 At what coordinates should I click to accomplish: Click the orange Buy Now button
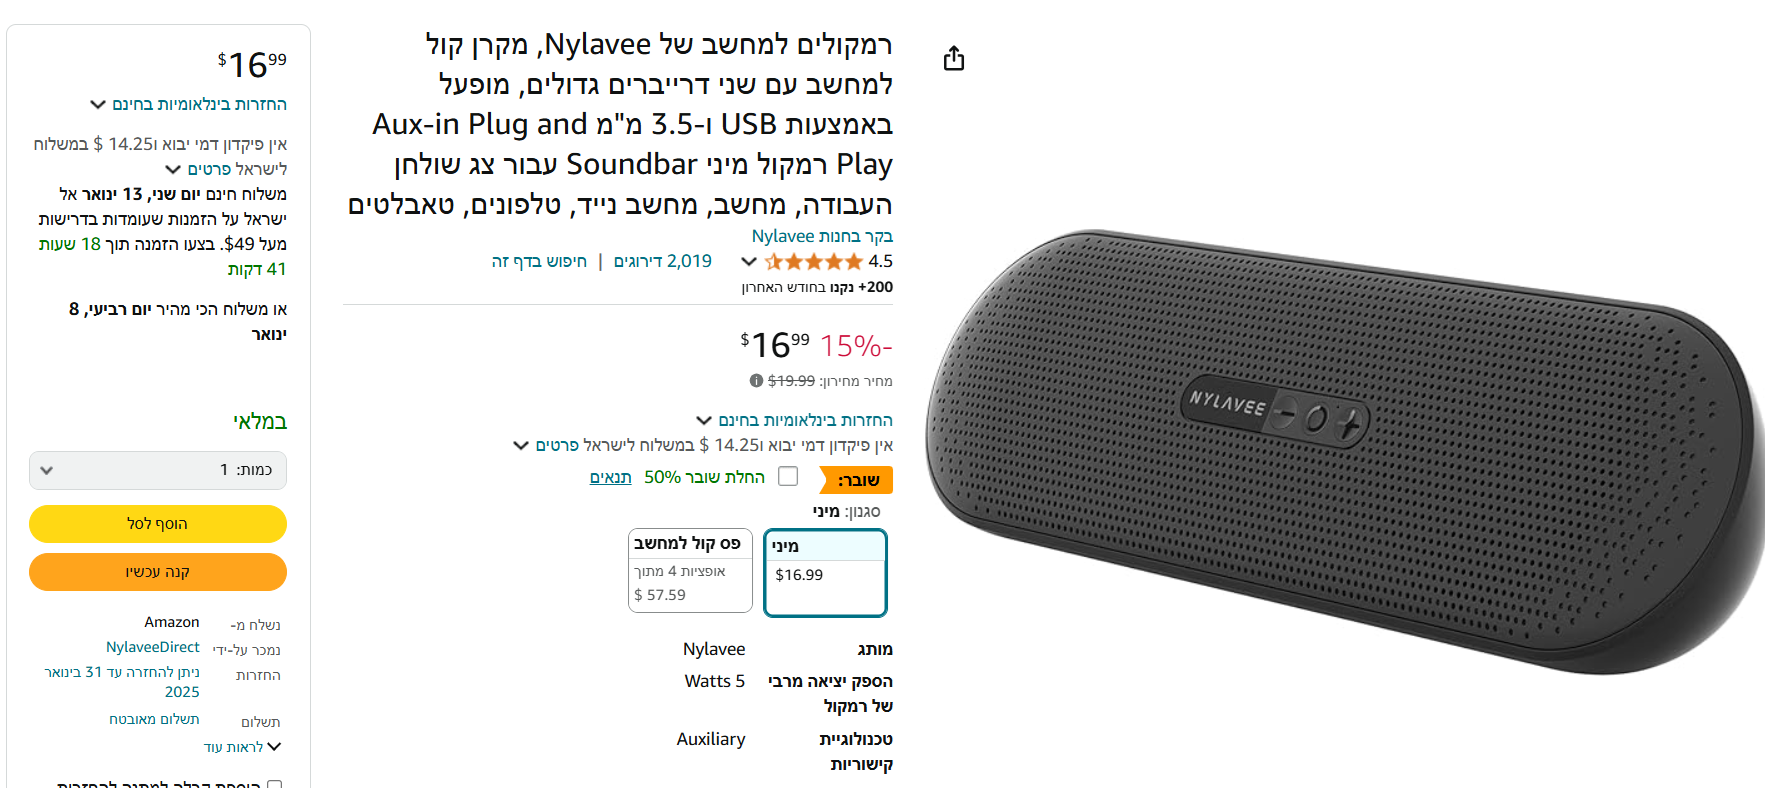tap(158, 572)
